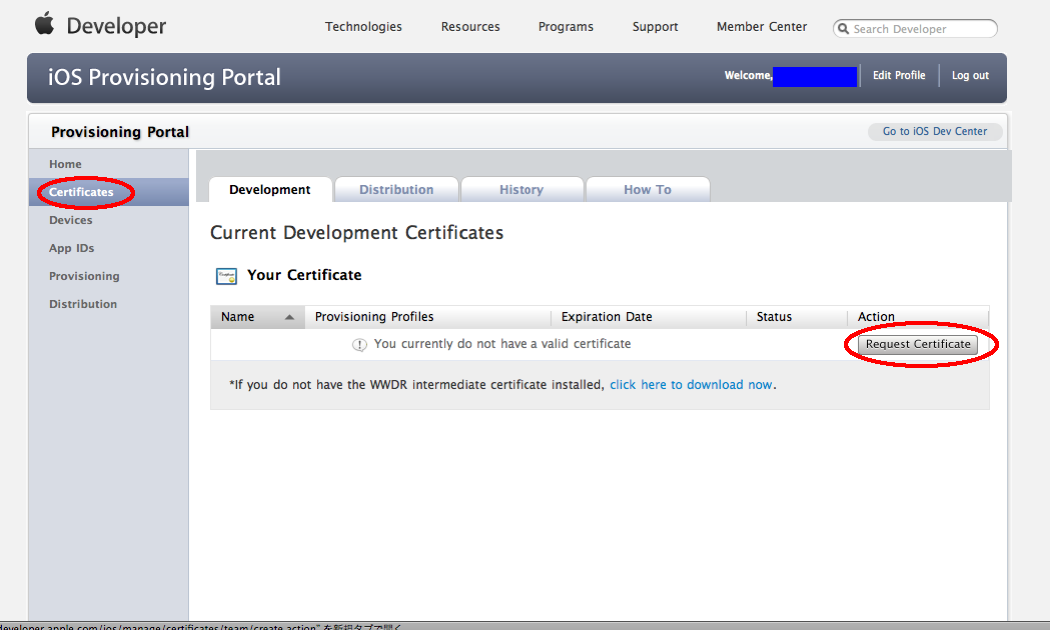Click 'You currently do not have a valid certificate' text

[502, 344]
